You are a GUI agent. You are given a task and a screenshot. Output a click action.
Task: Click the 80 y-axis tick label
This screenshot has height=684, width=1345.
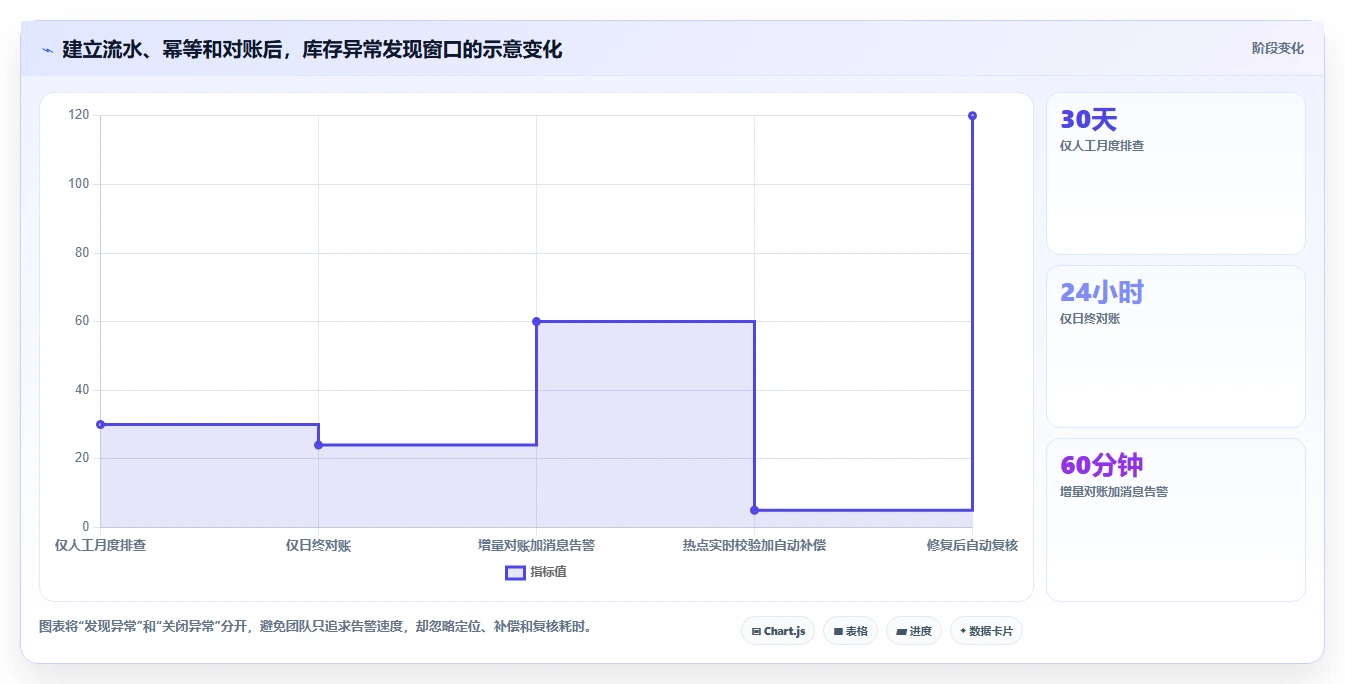tap(82, 252)
